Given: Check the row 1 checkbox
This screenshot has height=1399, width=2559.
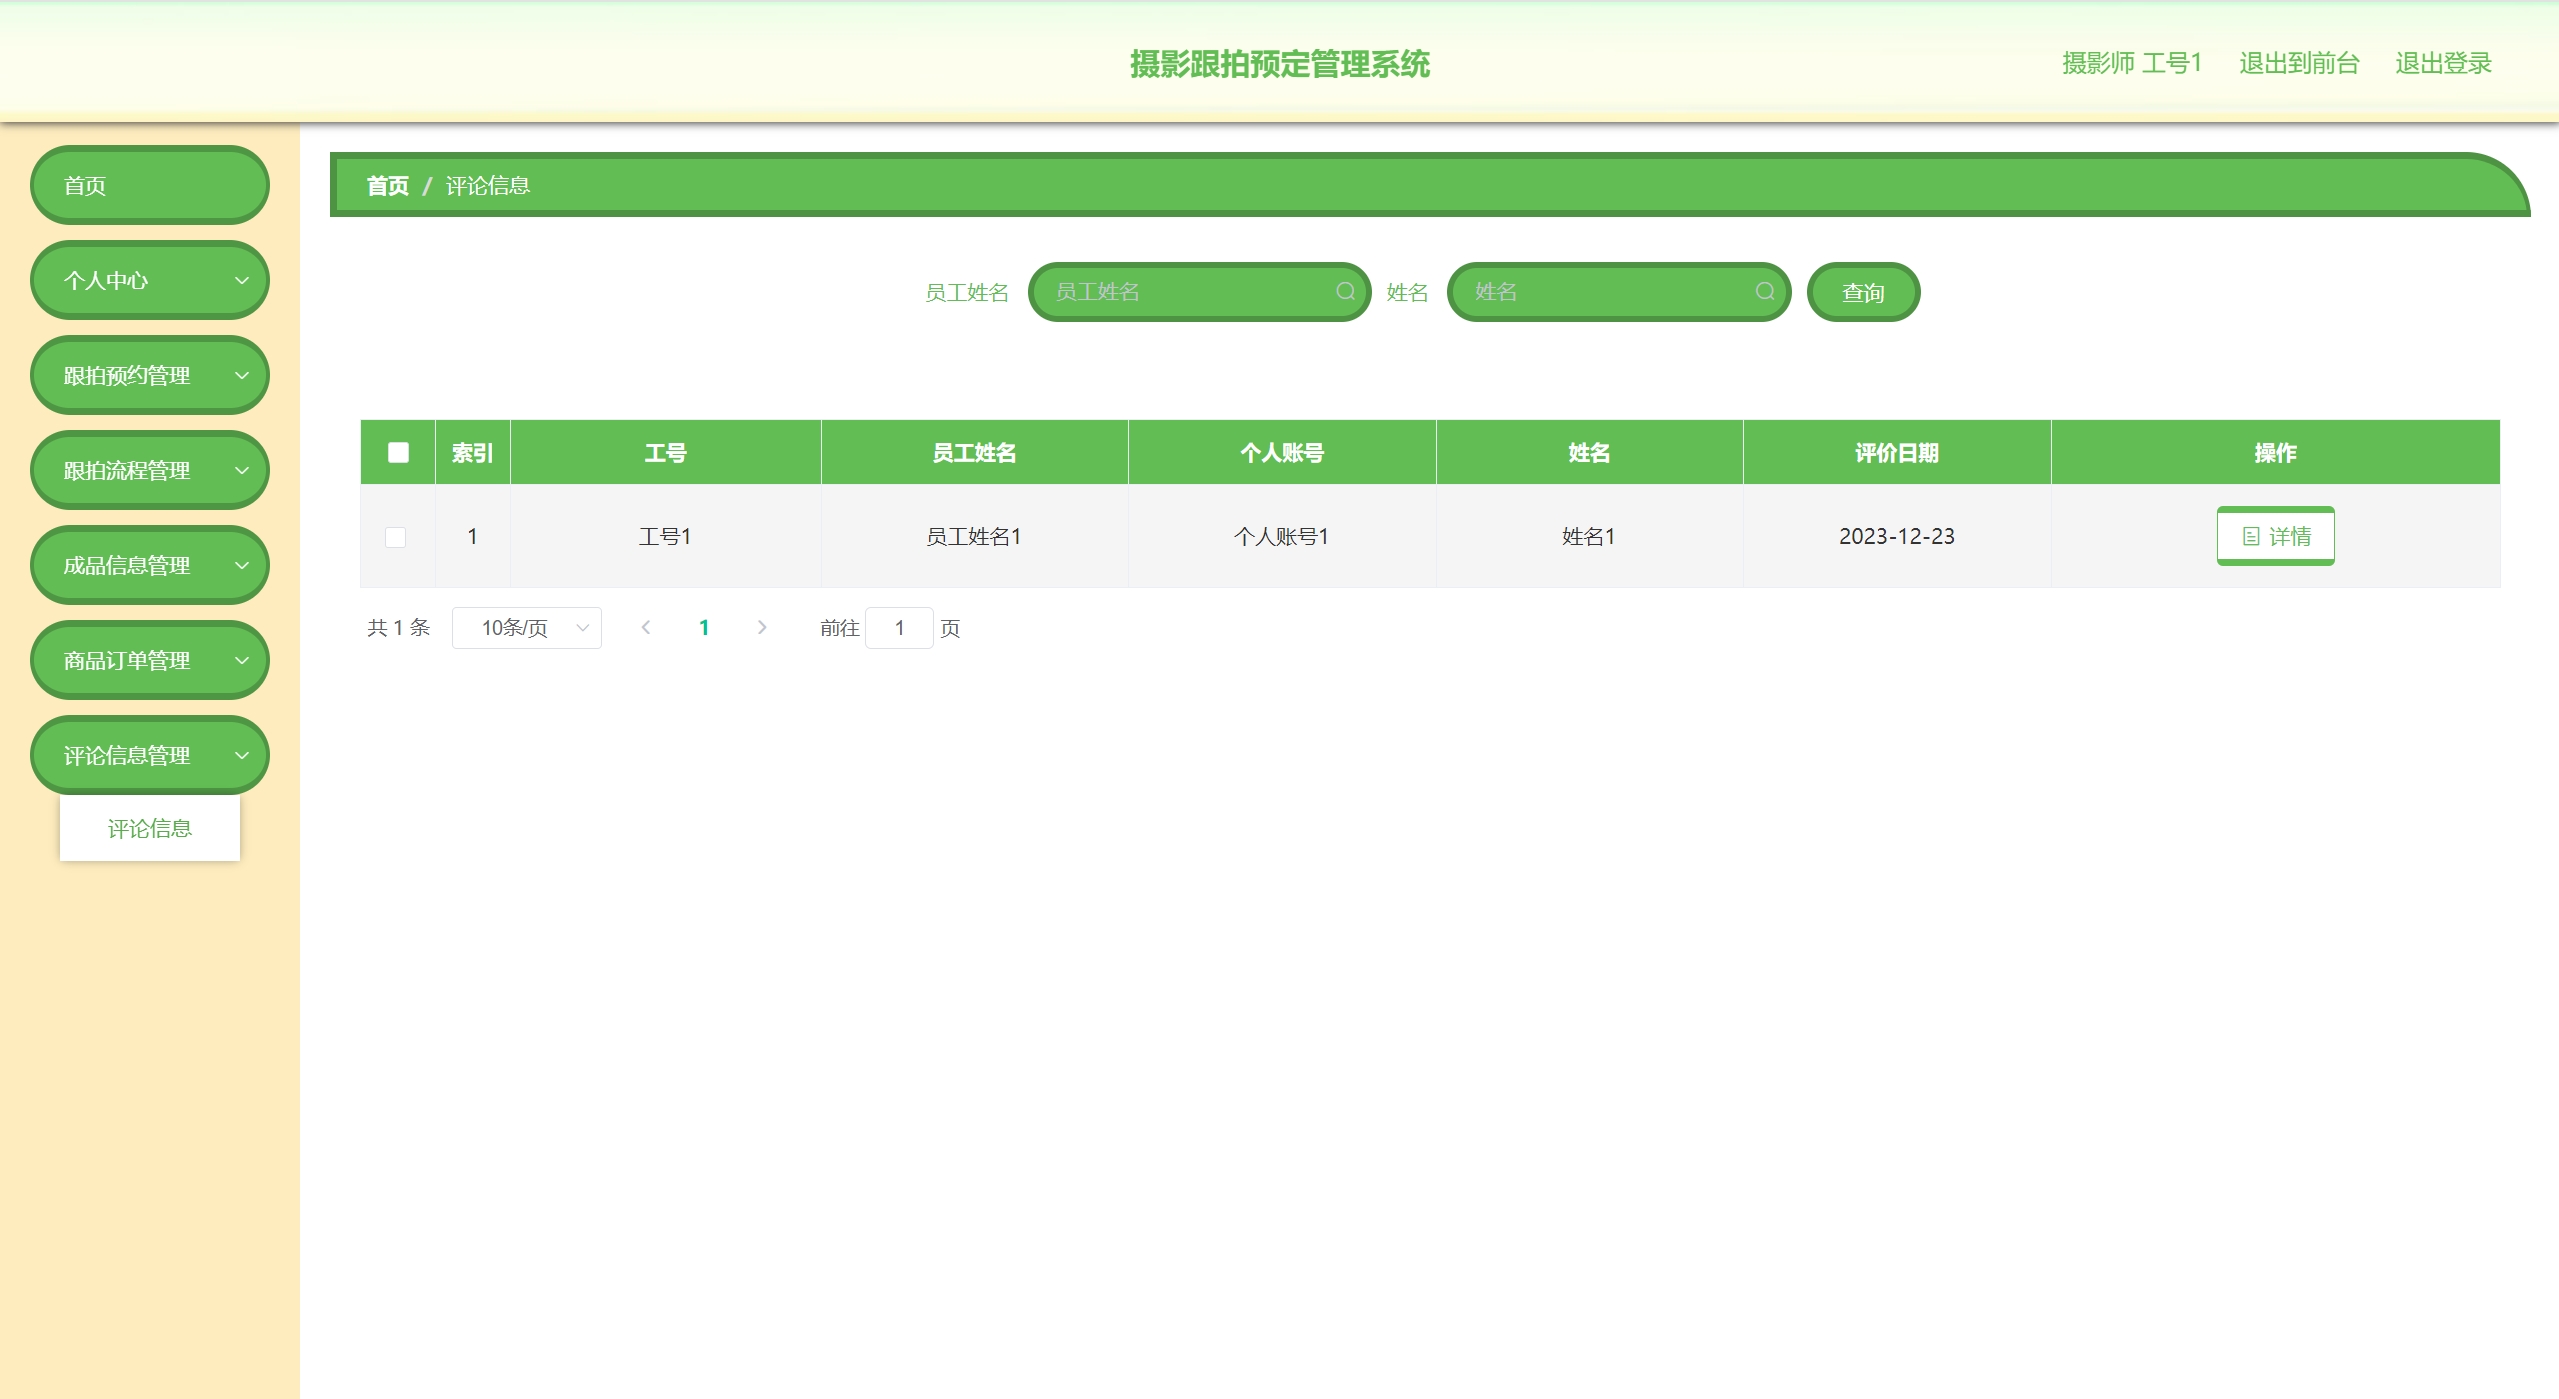Looking at the screenshot, I should point(396,537).
